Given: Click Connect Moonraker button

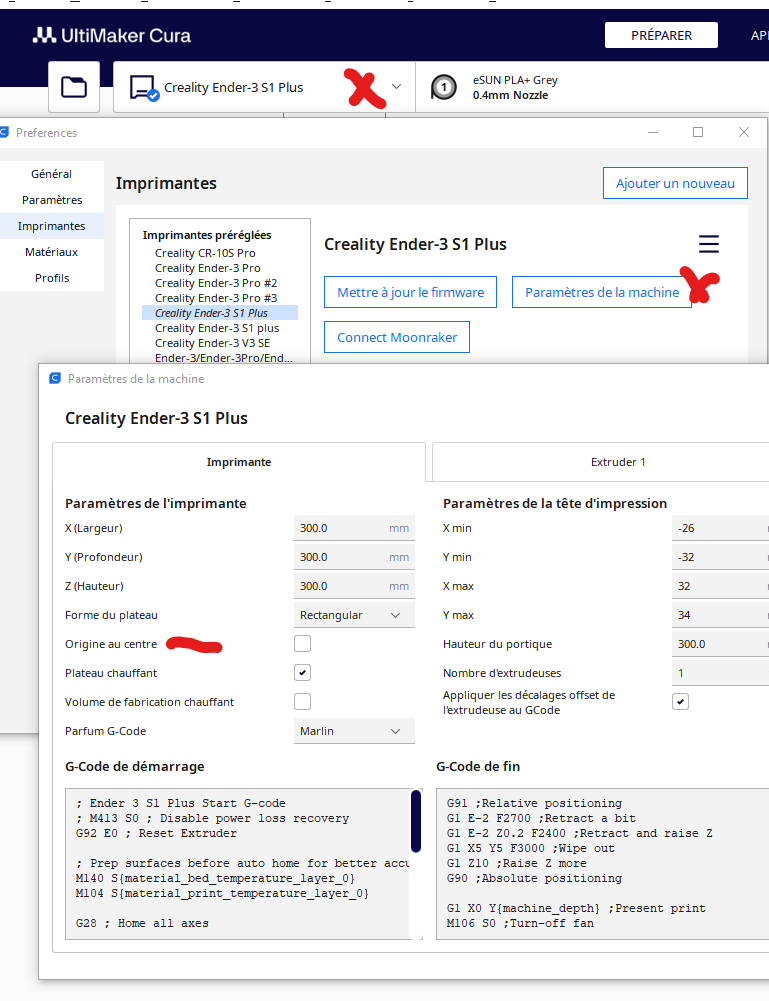Looking at the screenshot, I should (x=397, y=337).
